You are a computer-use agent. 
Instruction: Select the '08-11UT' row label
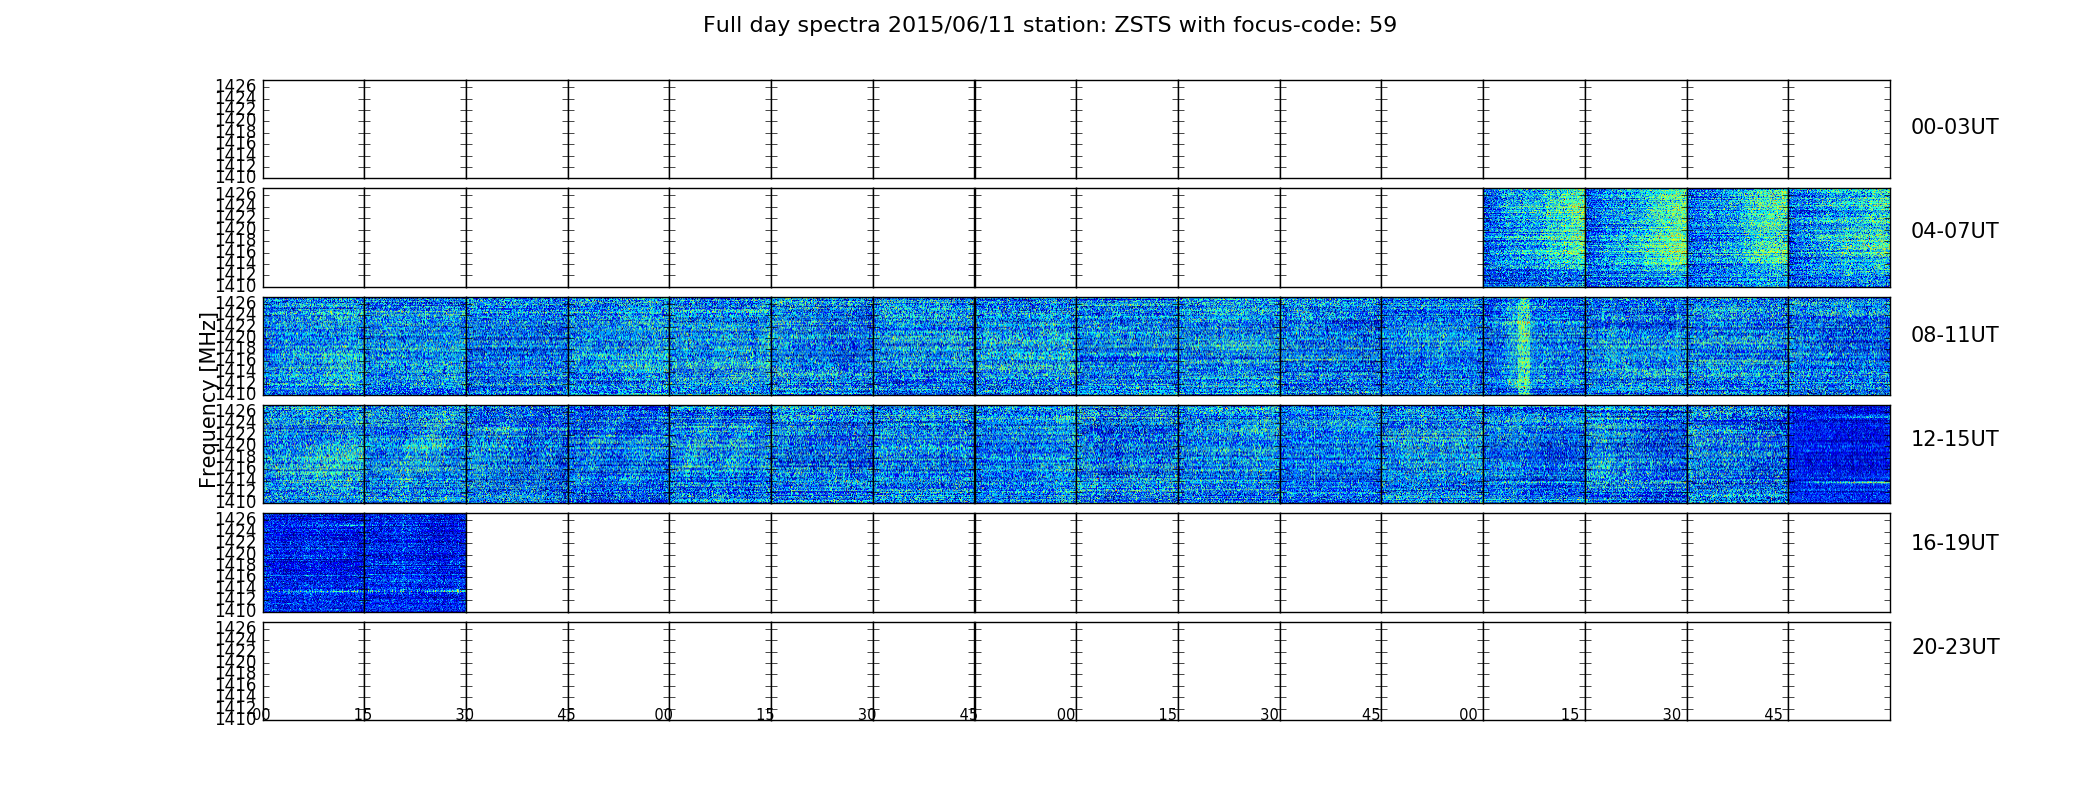click(x=1954, y=335)
